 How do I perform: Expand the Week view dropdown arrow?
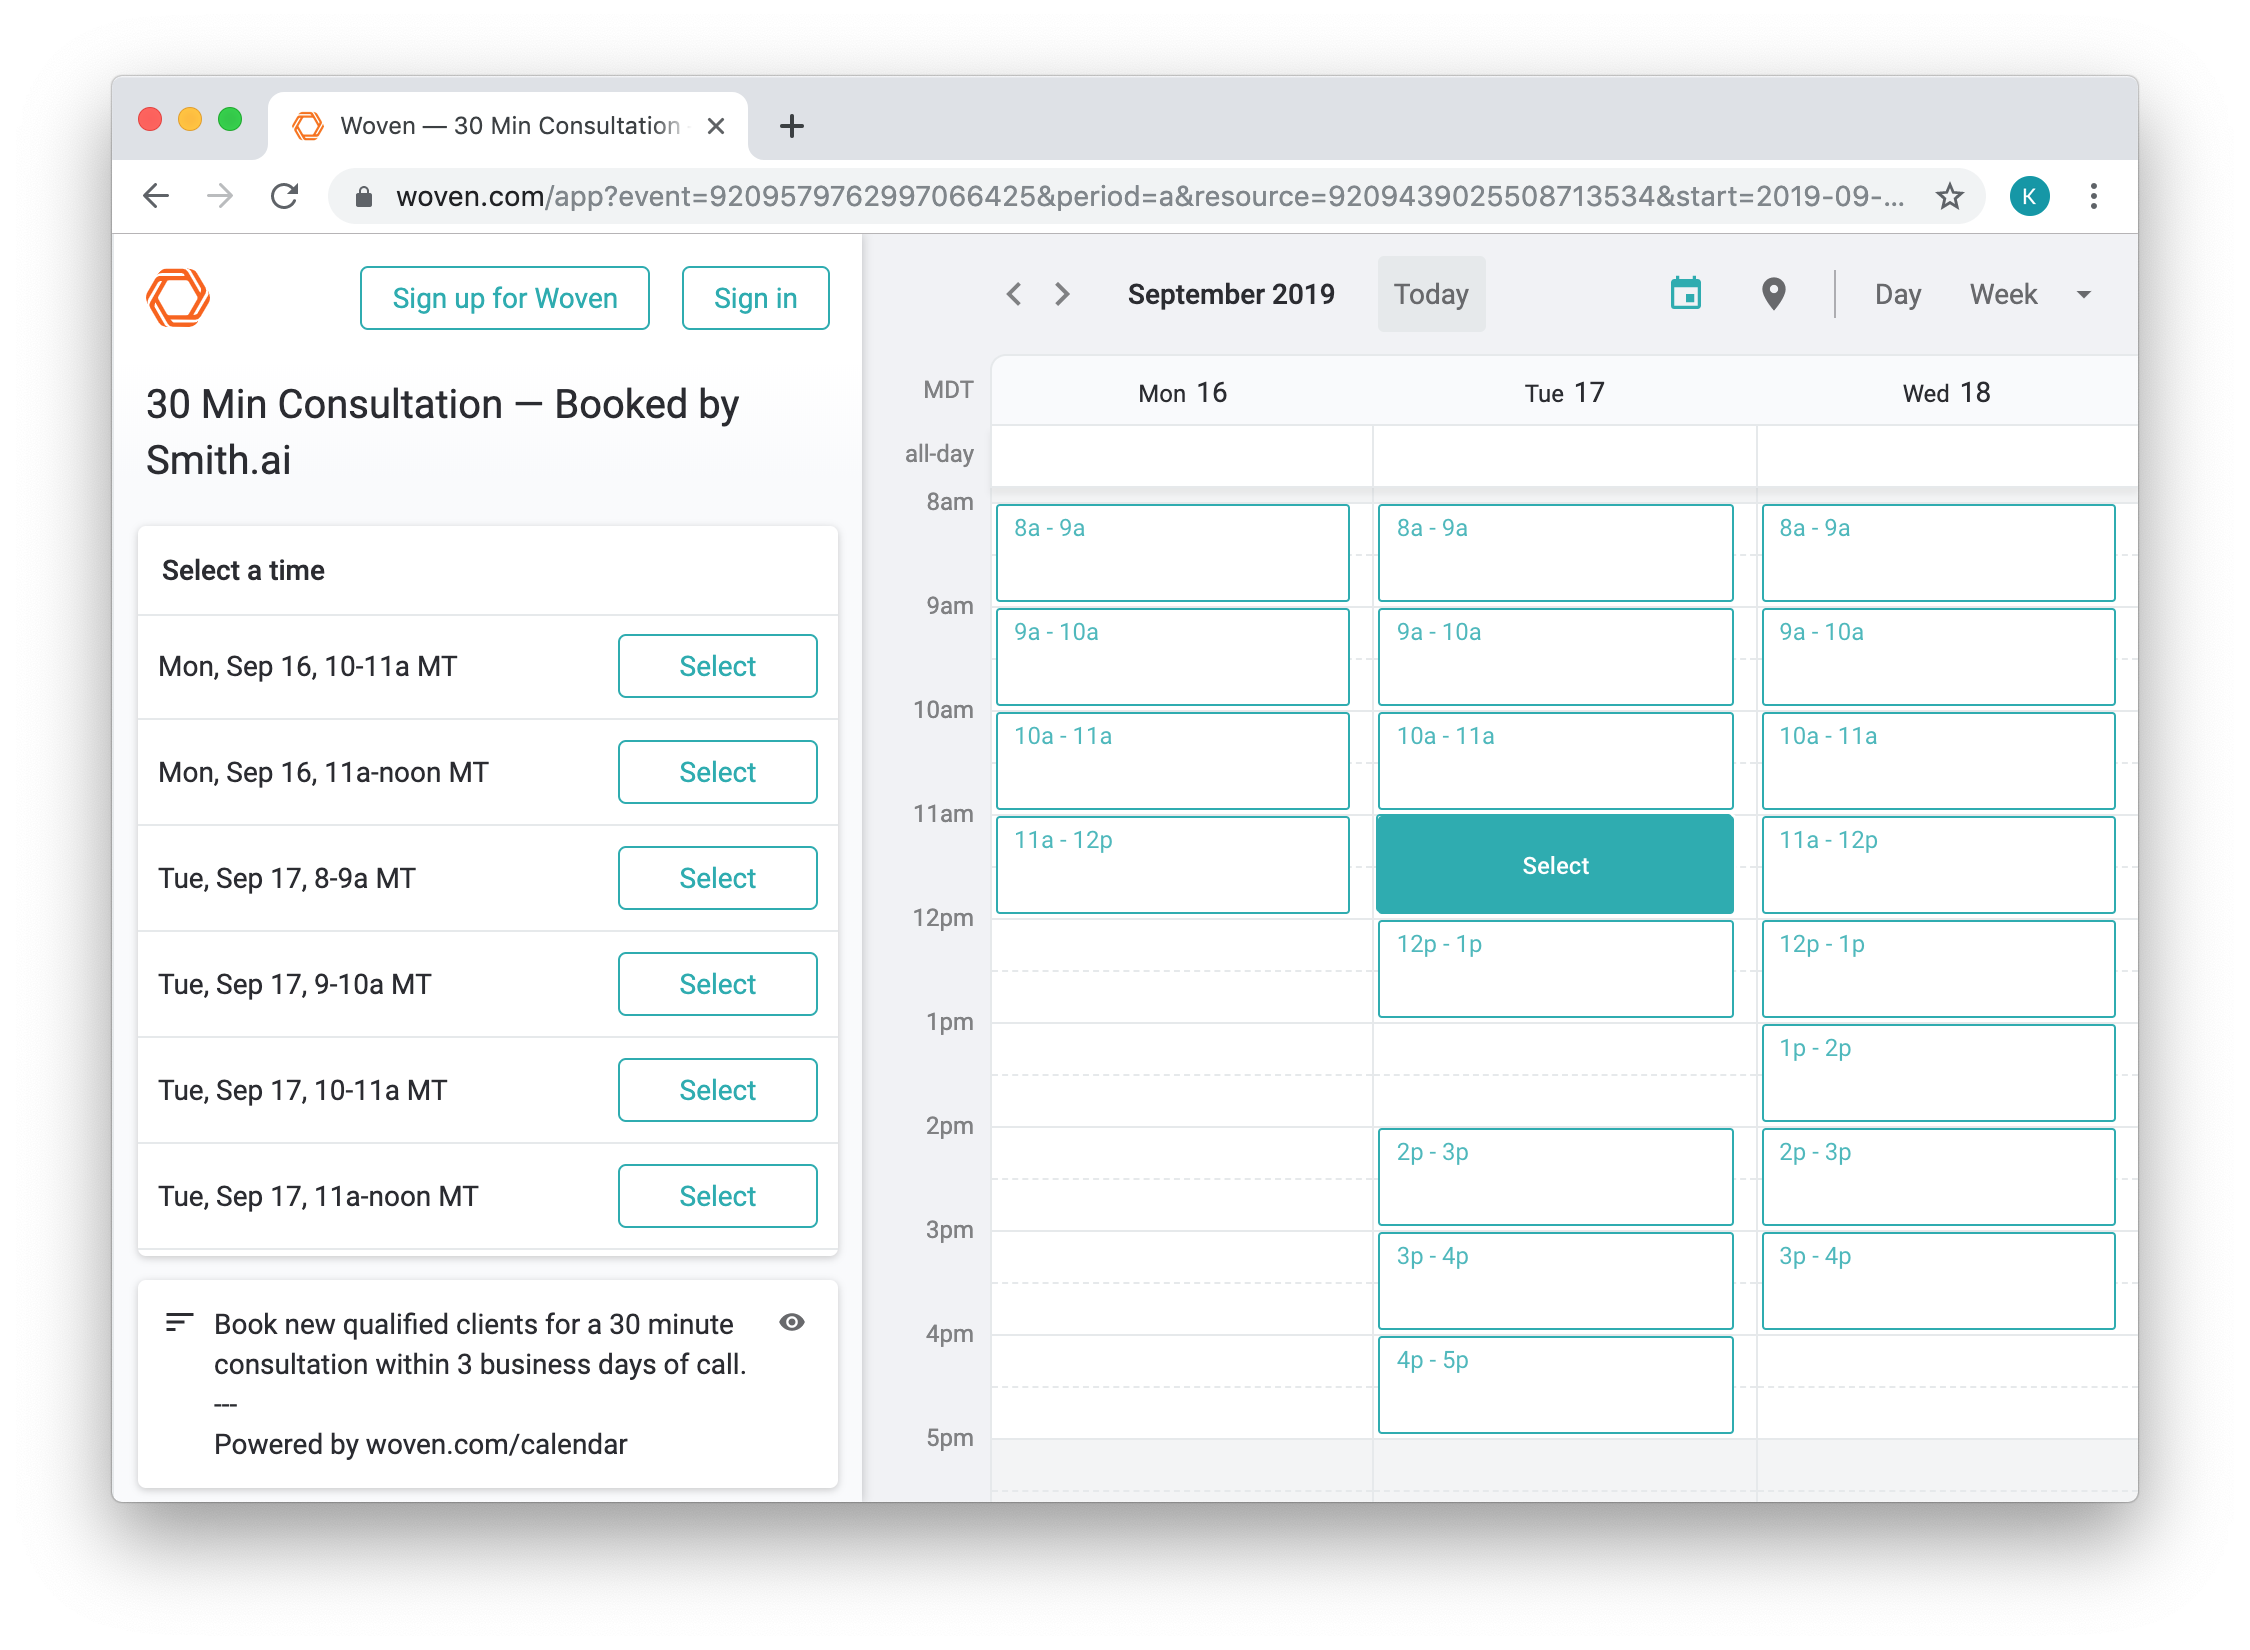pyautogui.click(x=2084, y=295)
